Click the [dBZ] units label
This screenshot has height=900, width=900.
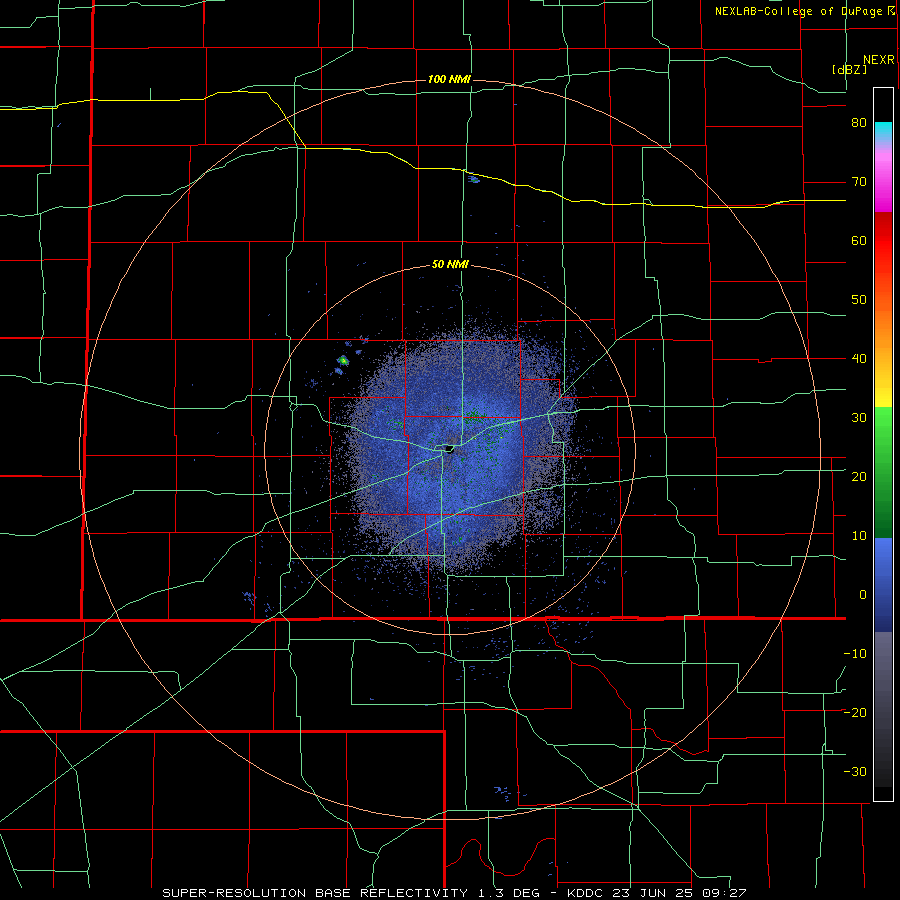click(849, 69)
